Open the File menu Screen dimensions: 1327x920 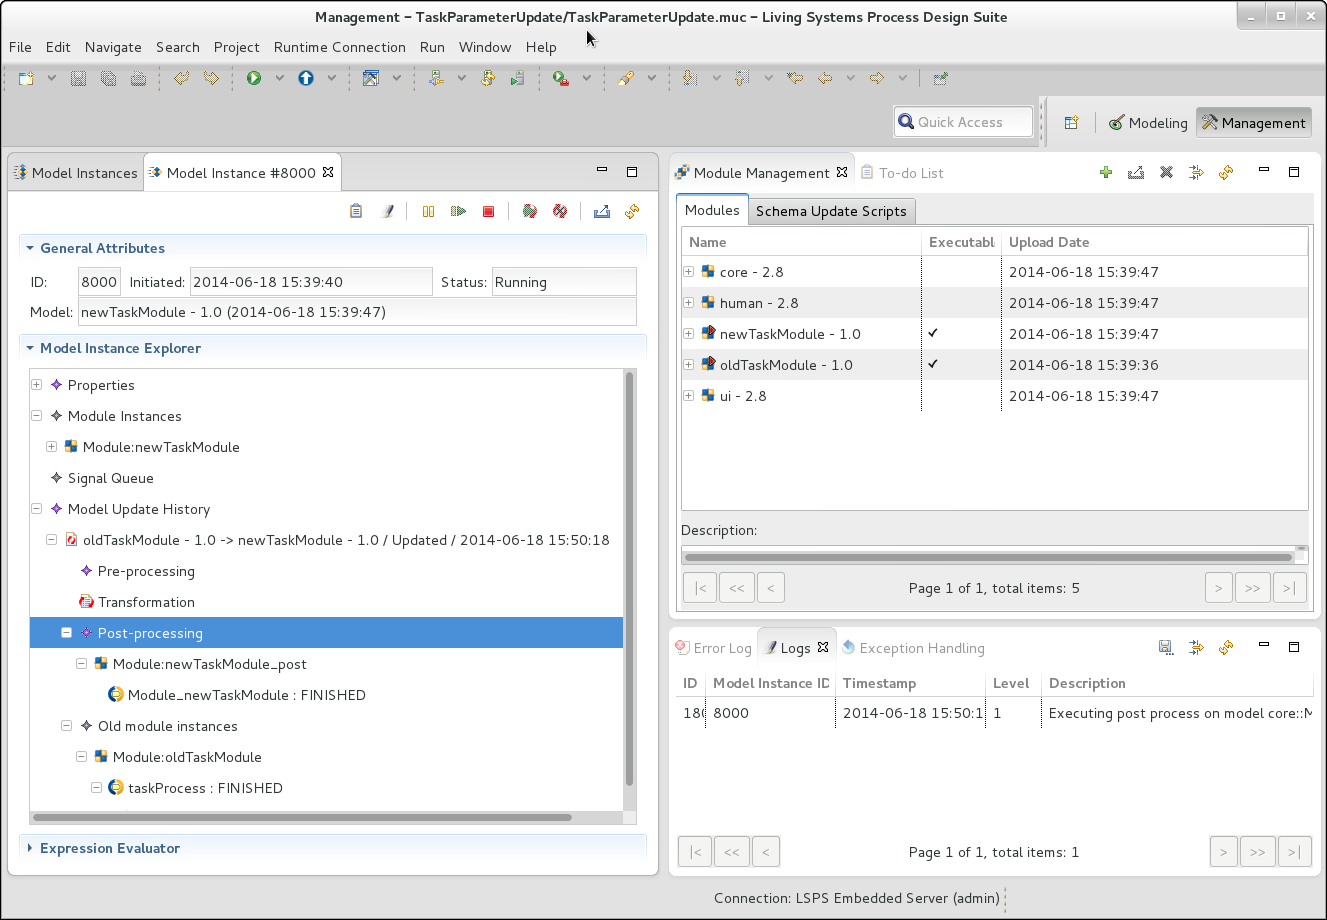pyautogui.click(x=20, y=47)
